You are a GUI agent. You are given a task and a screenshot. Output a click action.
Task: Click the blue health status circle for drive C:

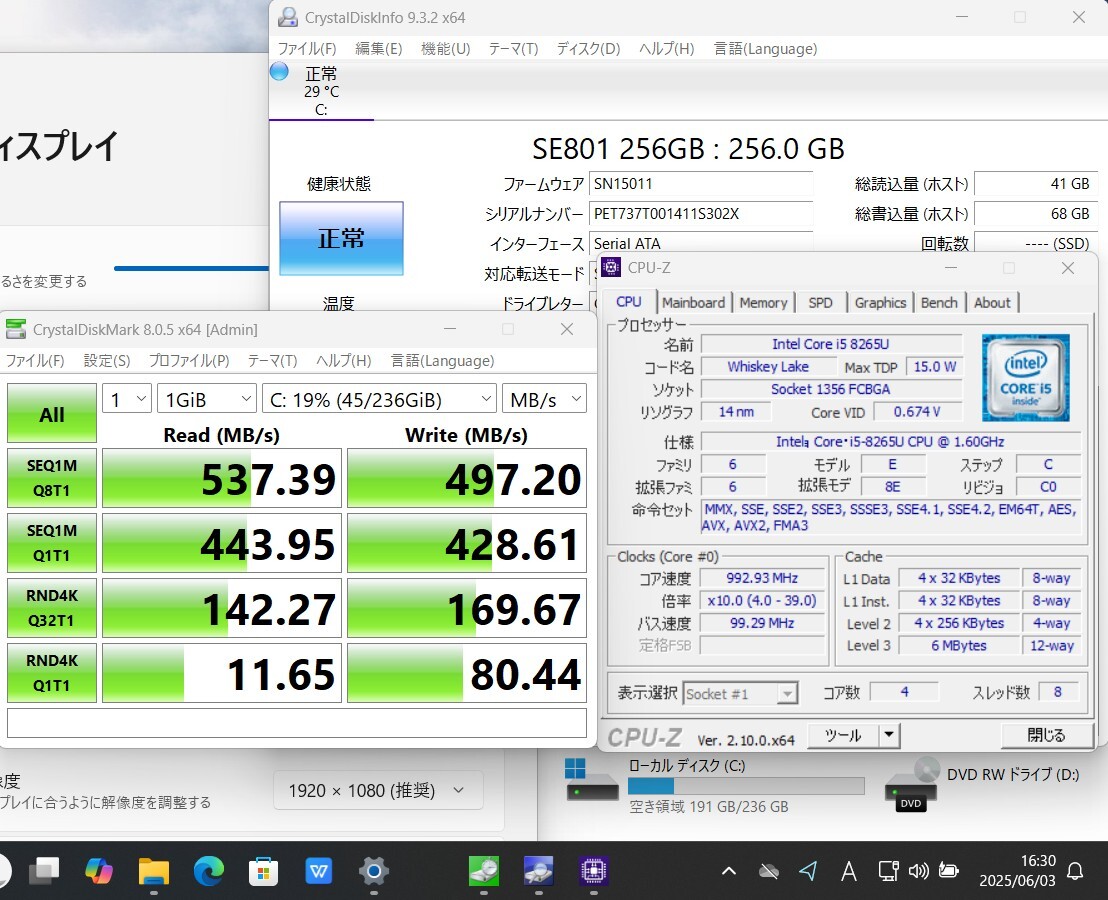click(x=279, y=72)
